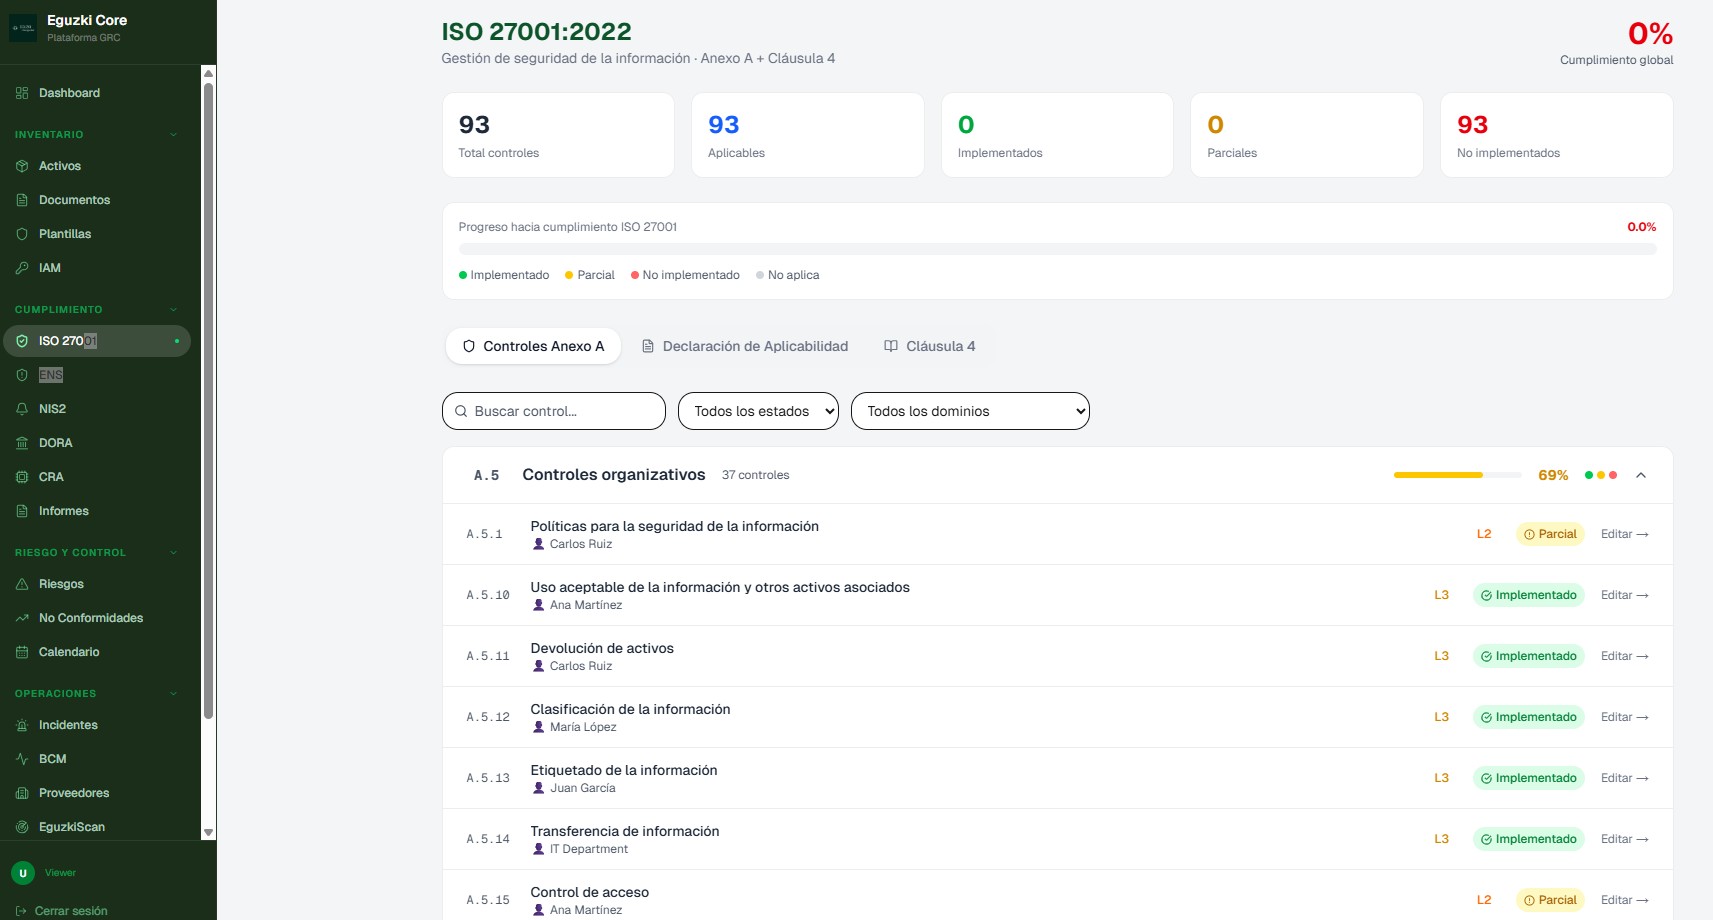
Task: Click the Riesgos warning triangle icon
Action: pyautogui.click(x=22, y=584)
